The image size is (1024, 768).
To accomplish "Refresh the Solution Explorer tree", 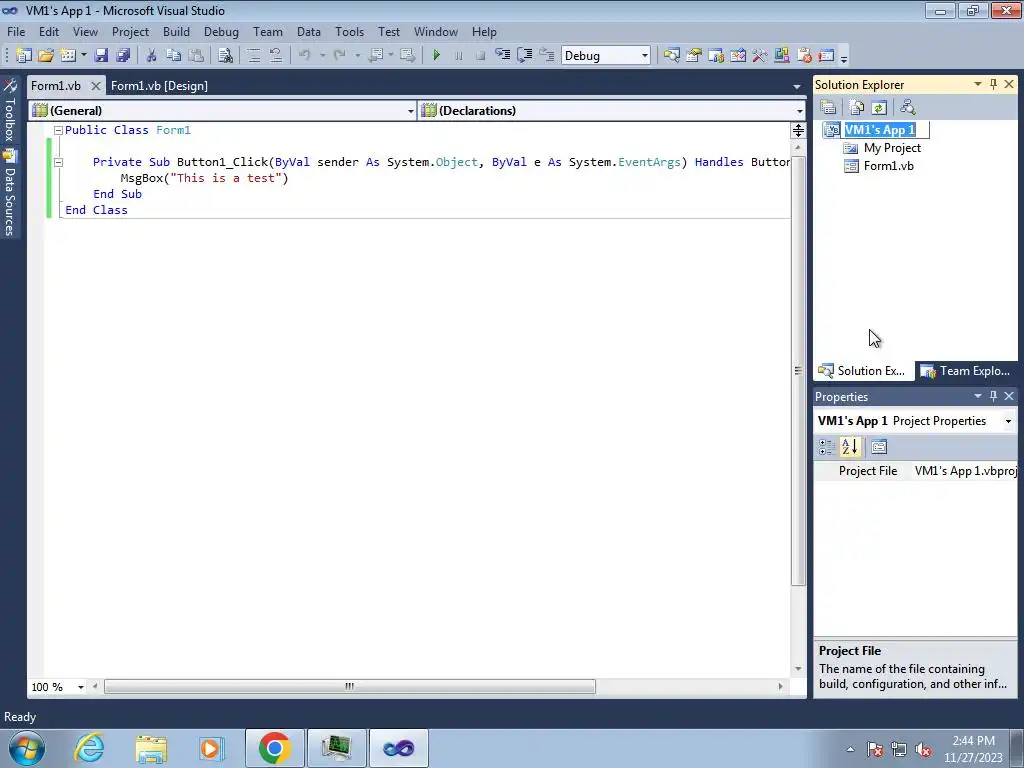I will coord(879,107).
